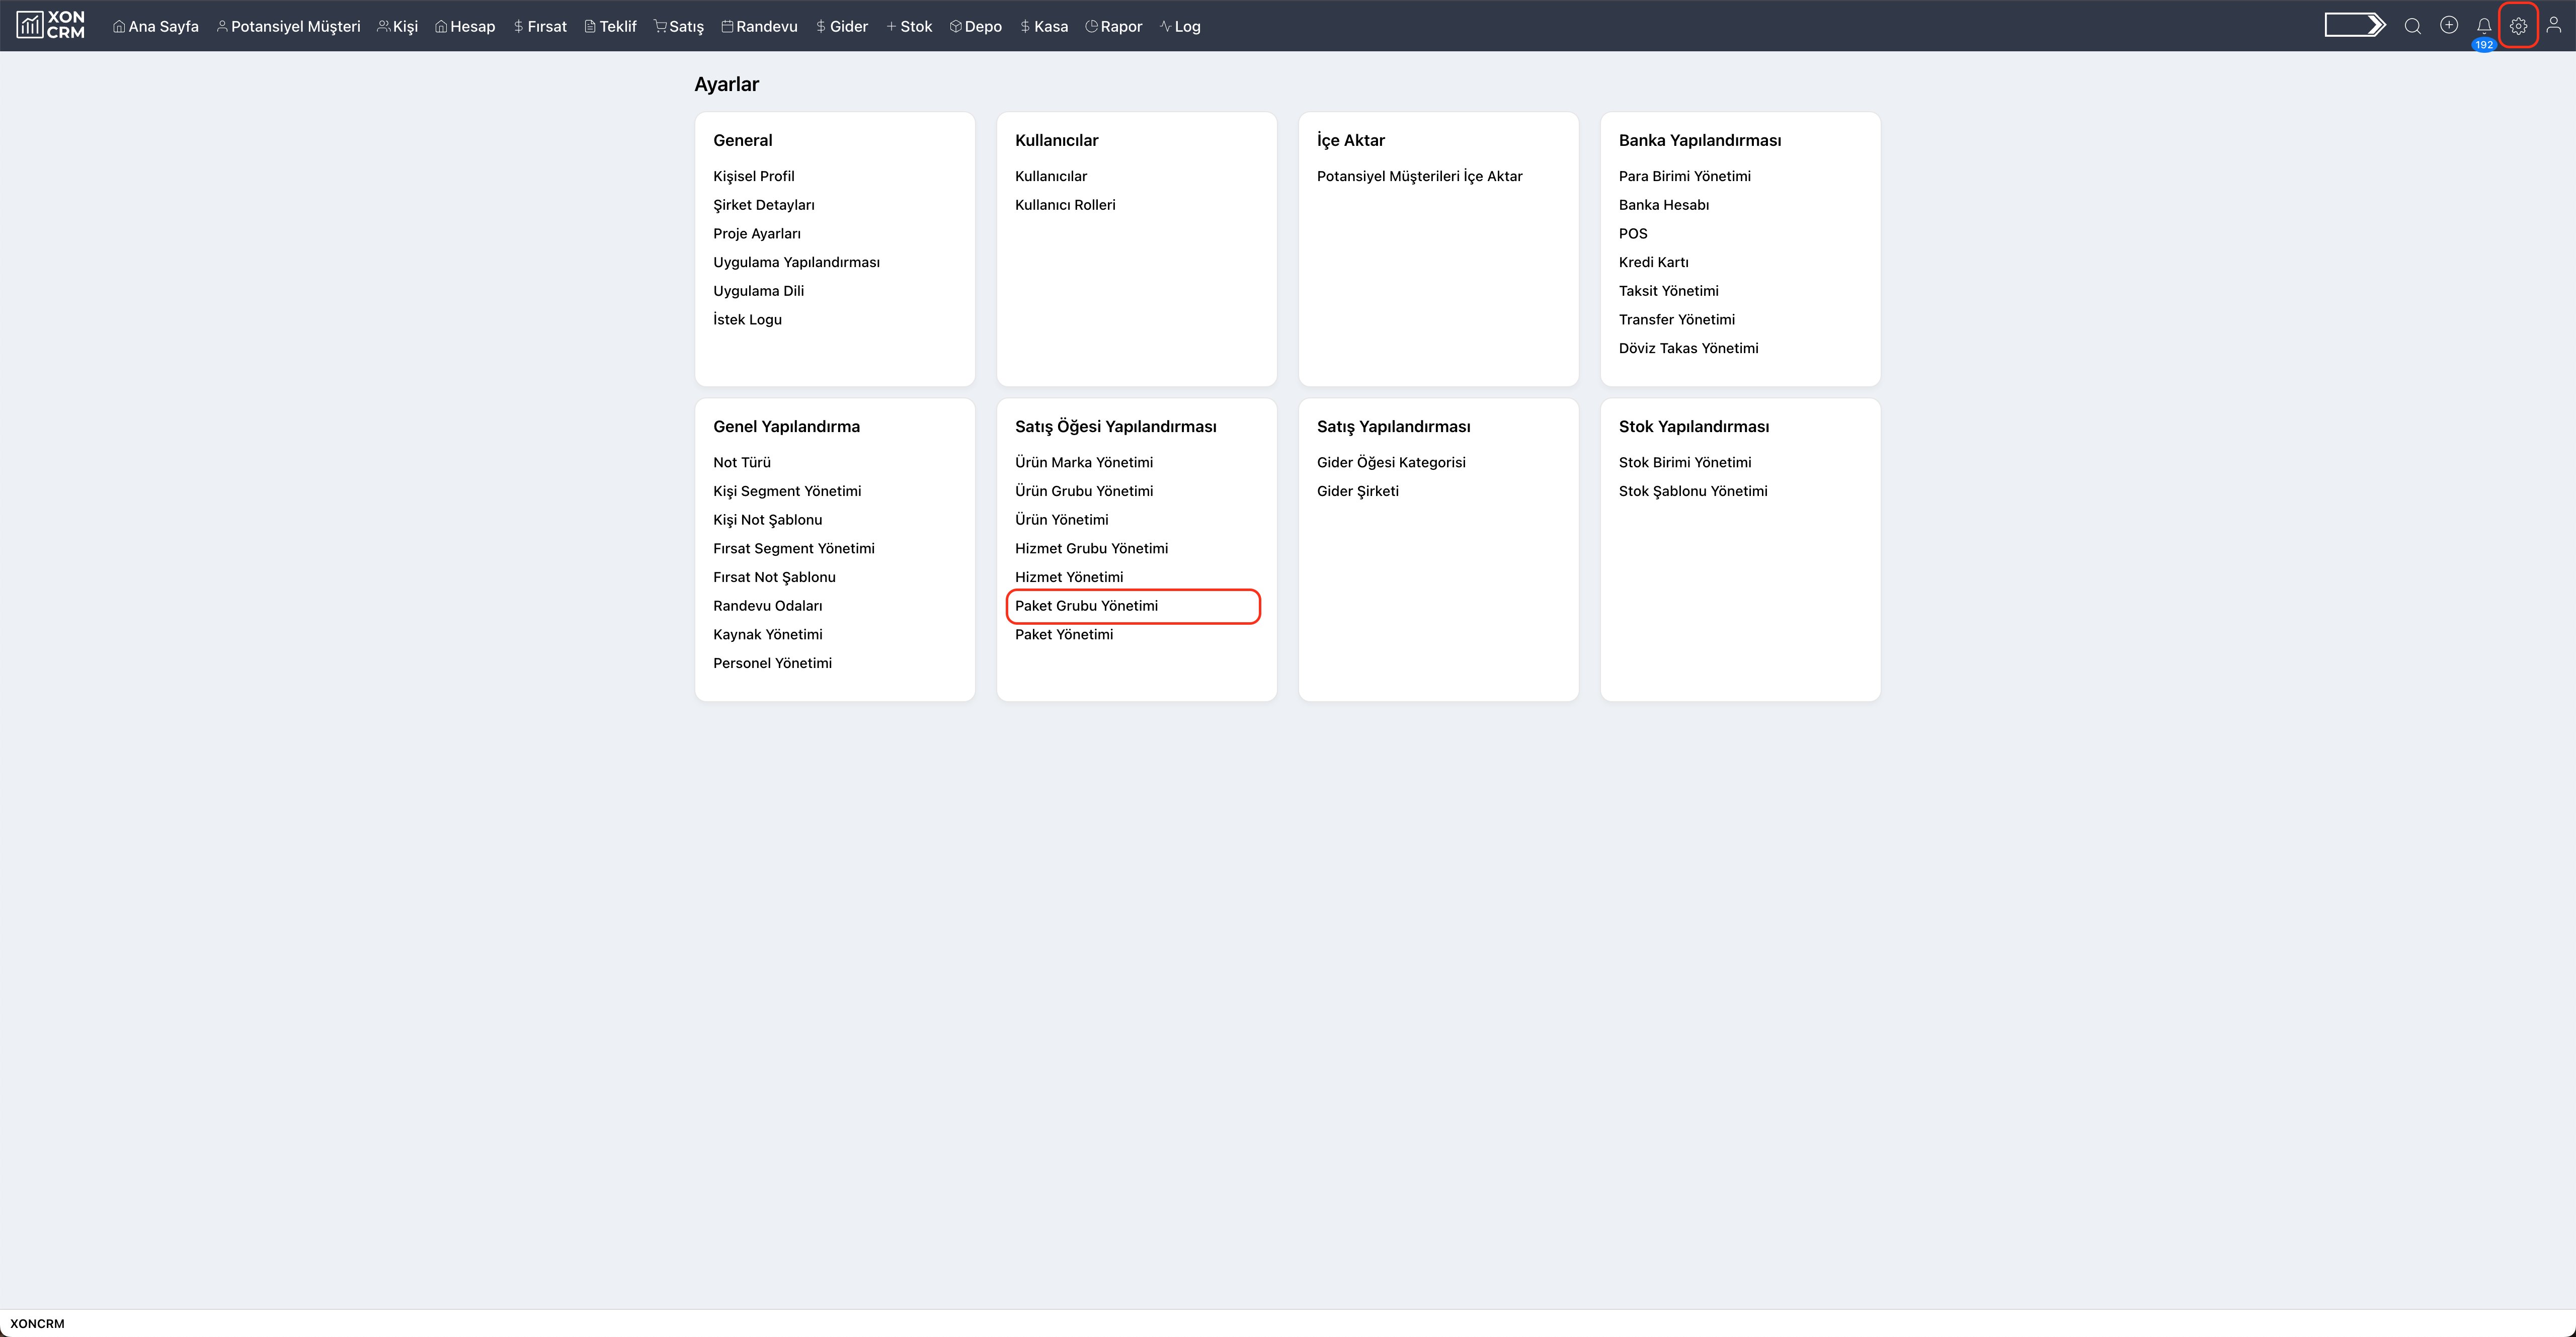Open Taksit Yönetimi link
This screenshot has height=1337, width=2576.
click(1669, 291)
